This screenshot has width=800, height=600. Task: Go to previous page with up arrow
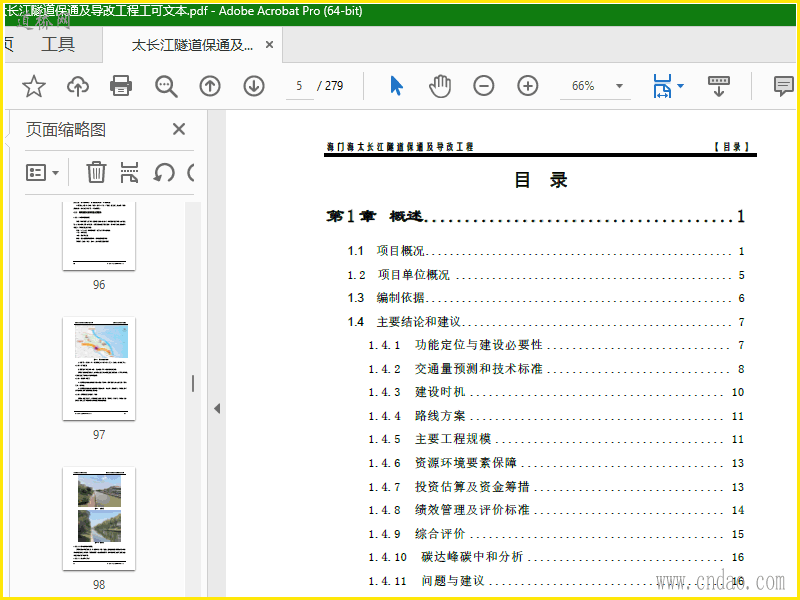coord(210,86)
